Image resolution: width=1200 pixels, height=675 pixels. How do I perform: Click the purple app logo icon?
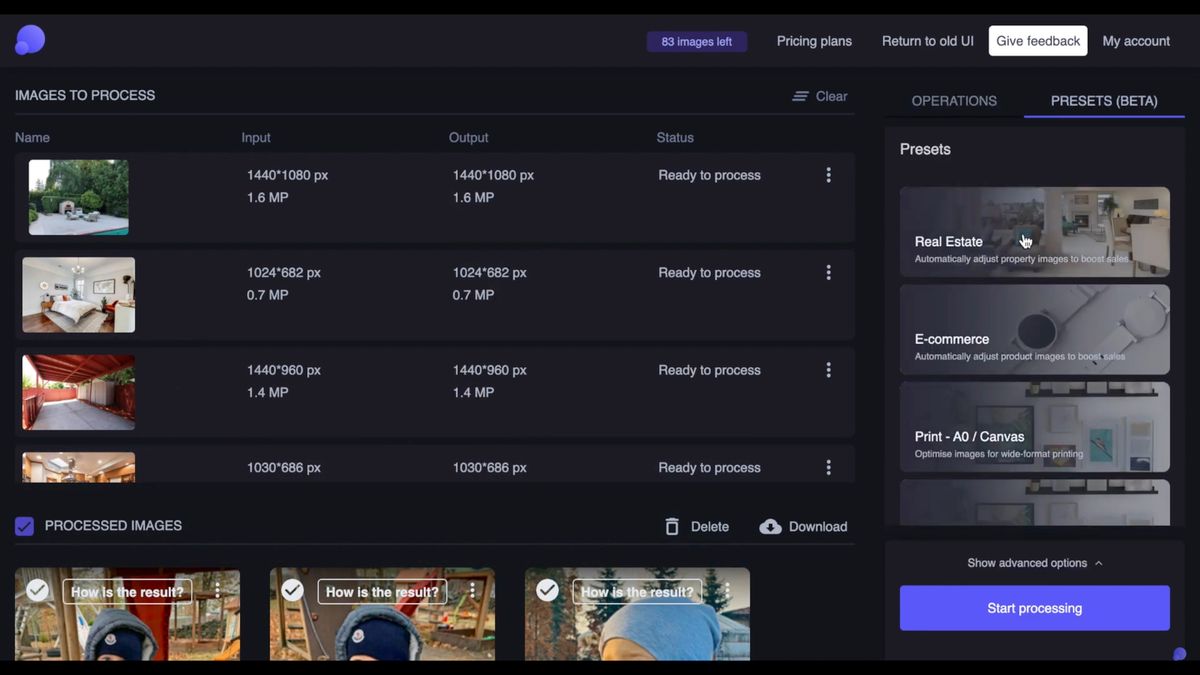[30, 40]
